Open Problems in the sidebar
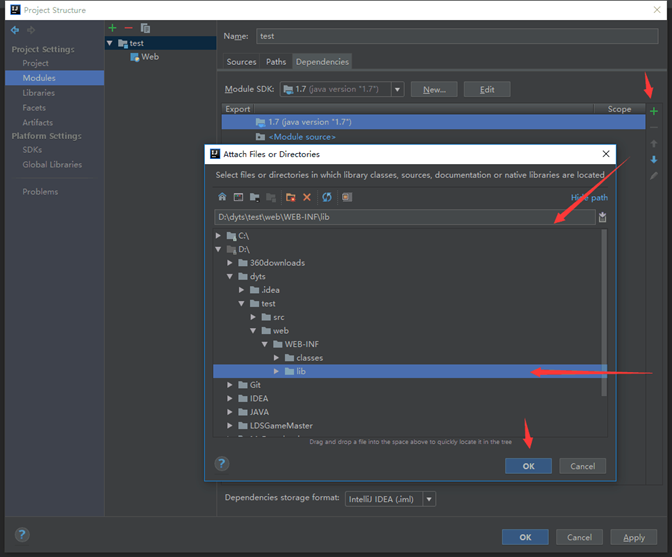The width and height of the screenshot is (672, 557). tap(40, 192)
